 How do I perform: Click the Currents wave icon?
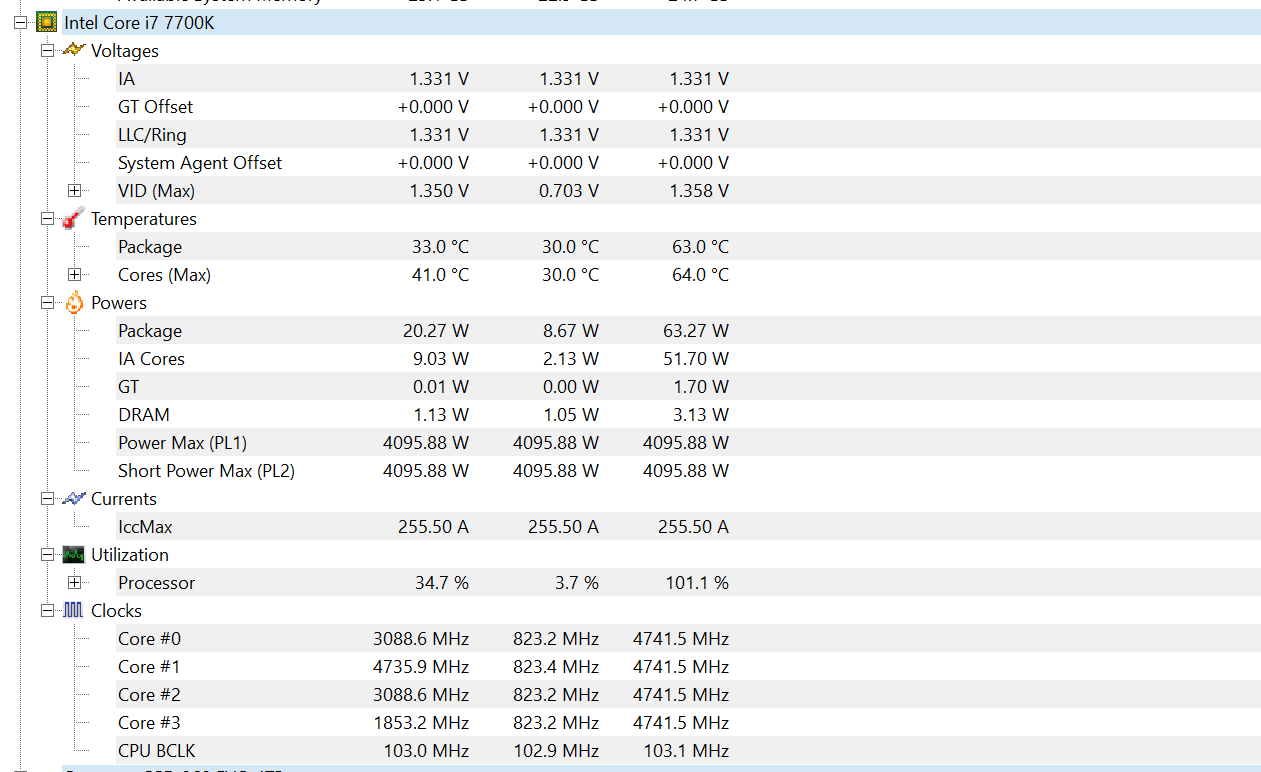[x=73, y=498]
